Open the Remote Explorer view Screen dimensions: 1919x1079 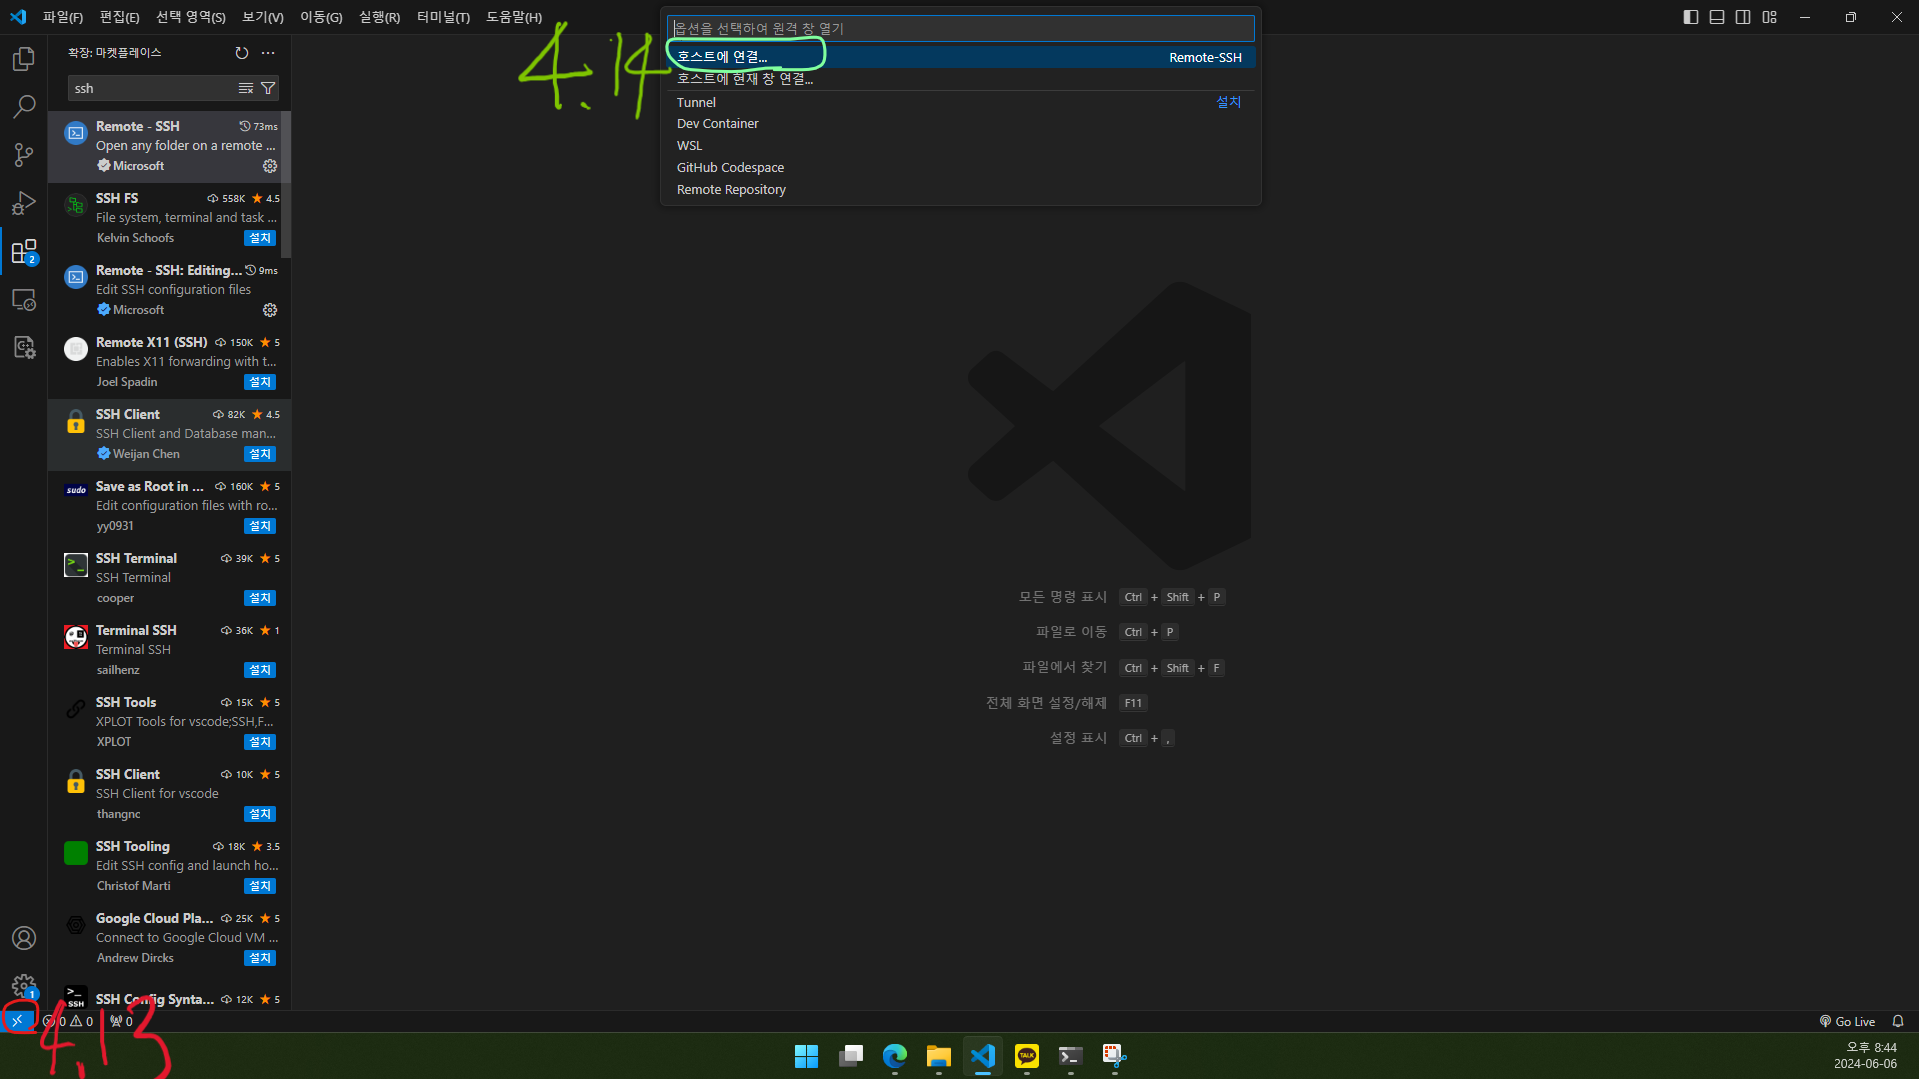[x=24, y=299]
